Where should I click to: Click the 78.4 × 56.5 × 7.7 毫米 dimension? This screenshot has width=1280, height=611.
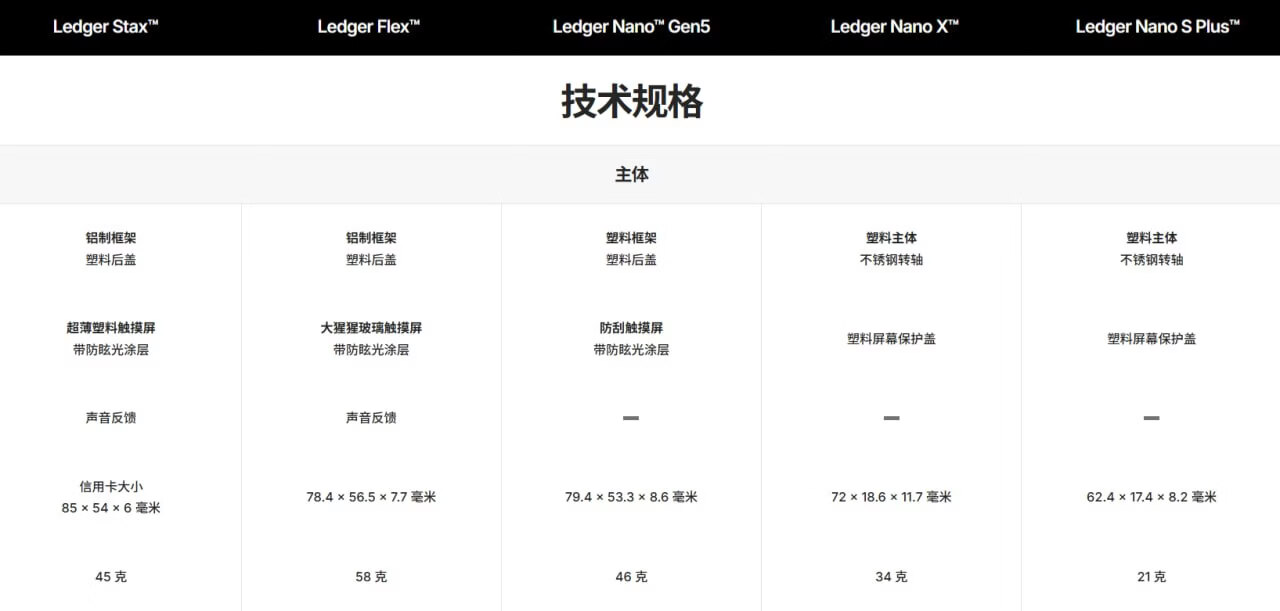tap(371, 497)
